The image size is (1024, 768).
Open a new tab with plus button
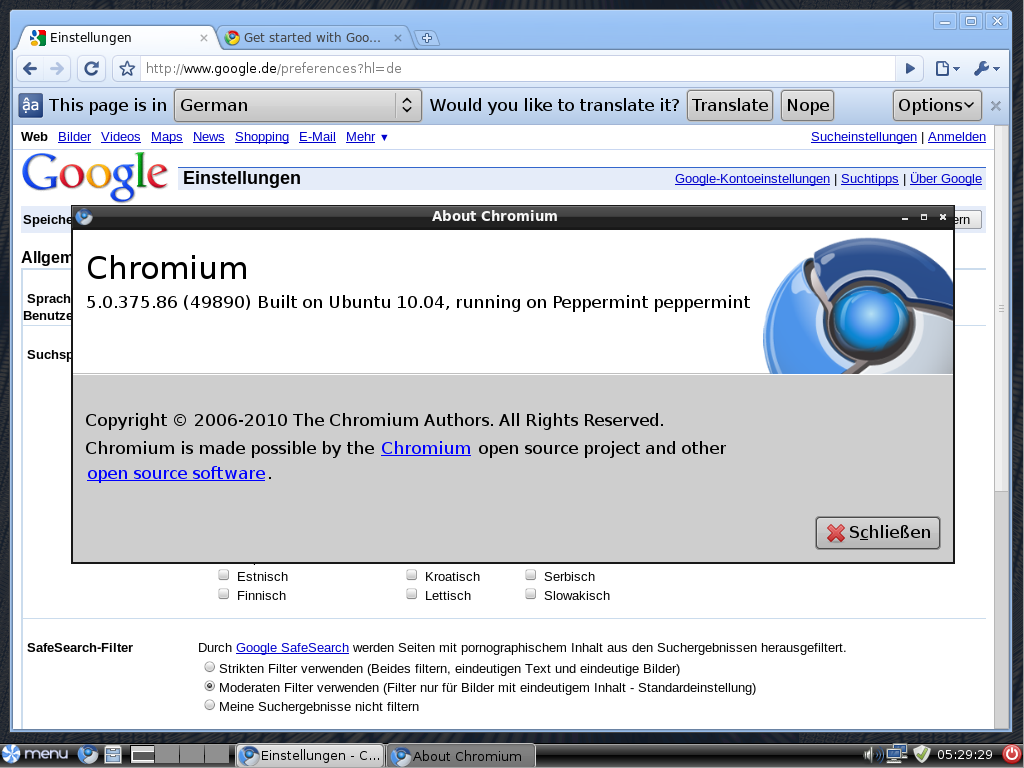[426, 38]
